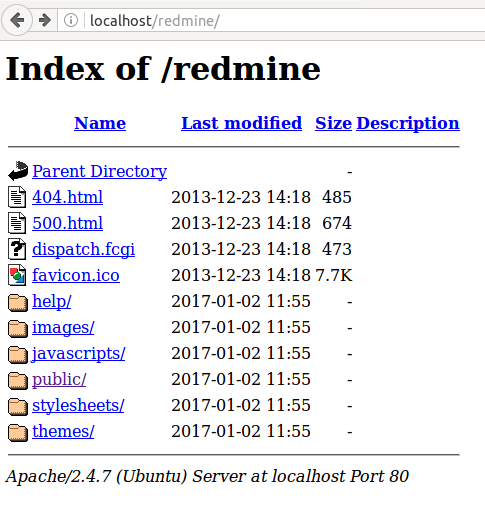Click the public folder icon
This screenshot has height=531, width=485.
18,380
